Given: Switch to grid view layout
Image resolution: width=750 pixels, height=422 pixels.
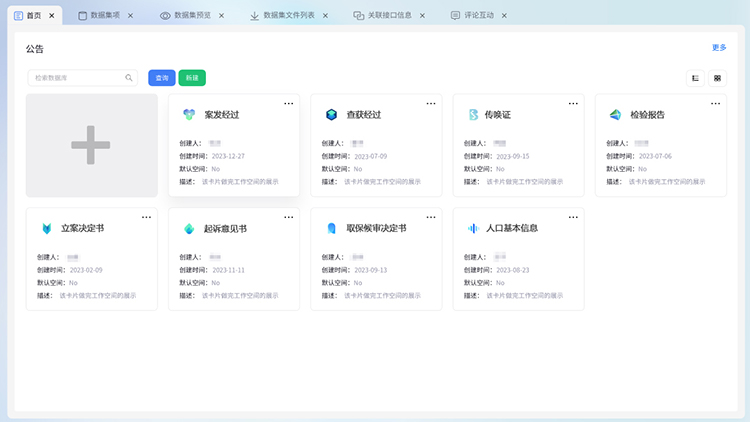Looking at the screenshot, I should (x=717, y=78).
